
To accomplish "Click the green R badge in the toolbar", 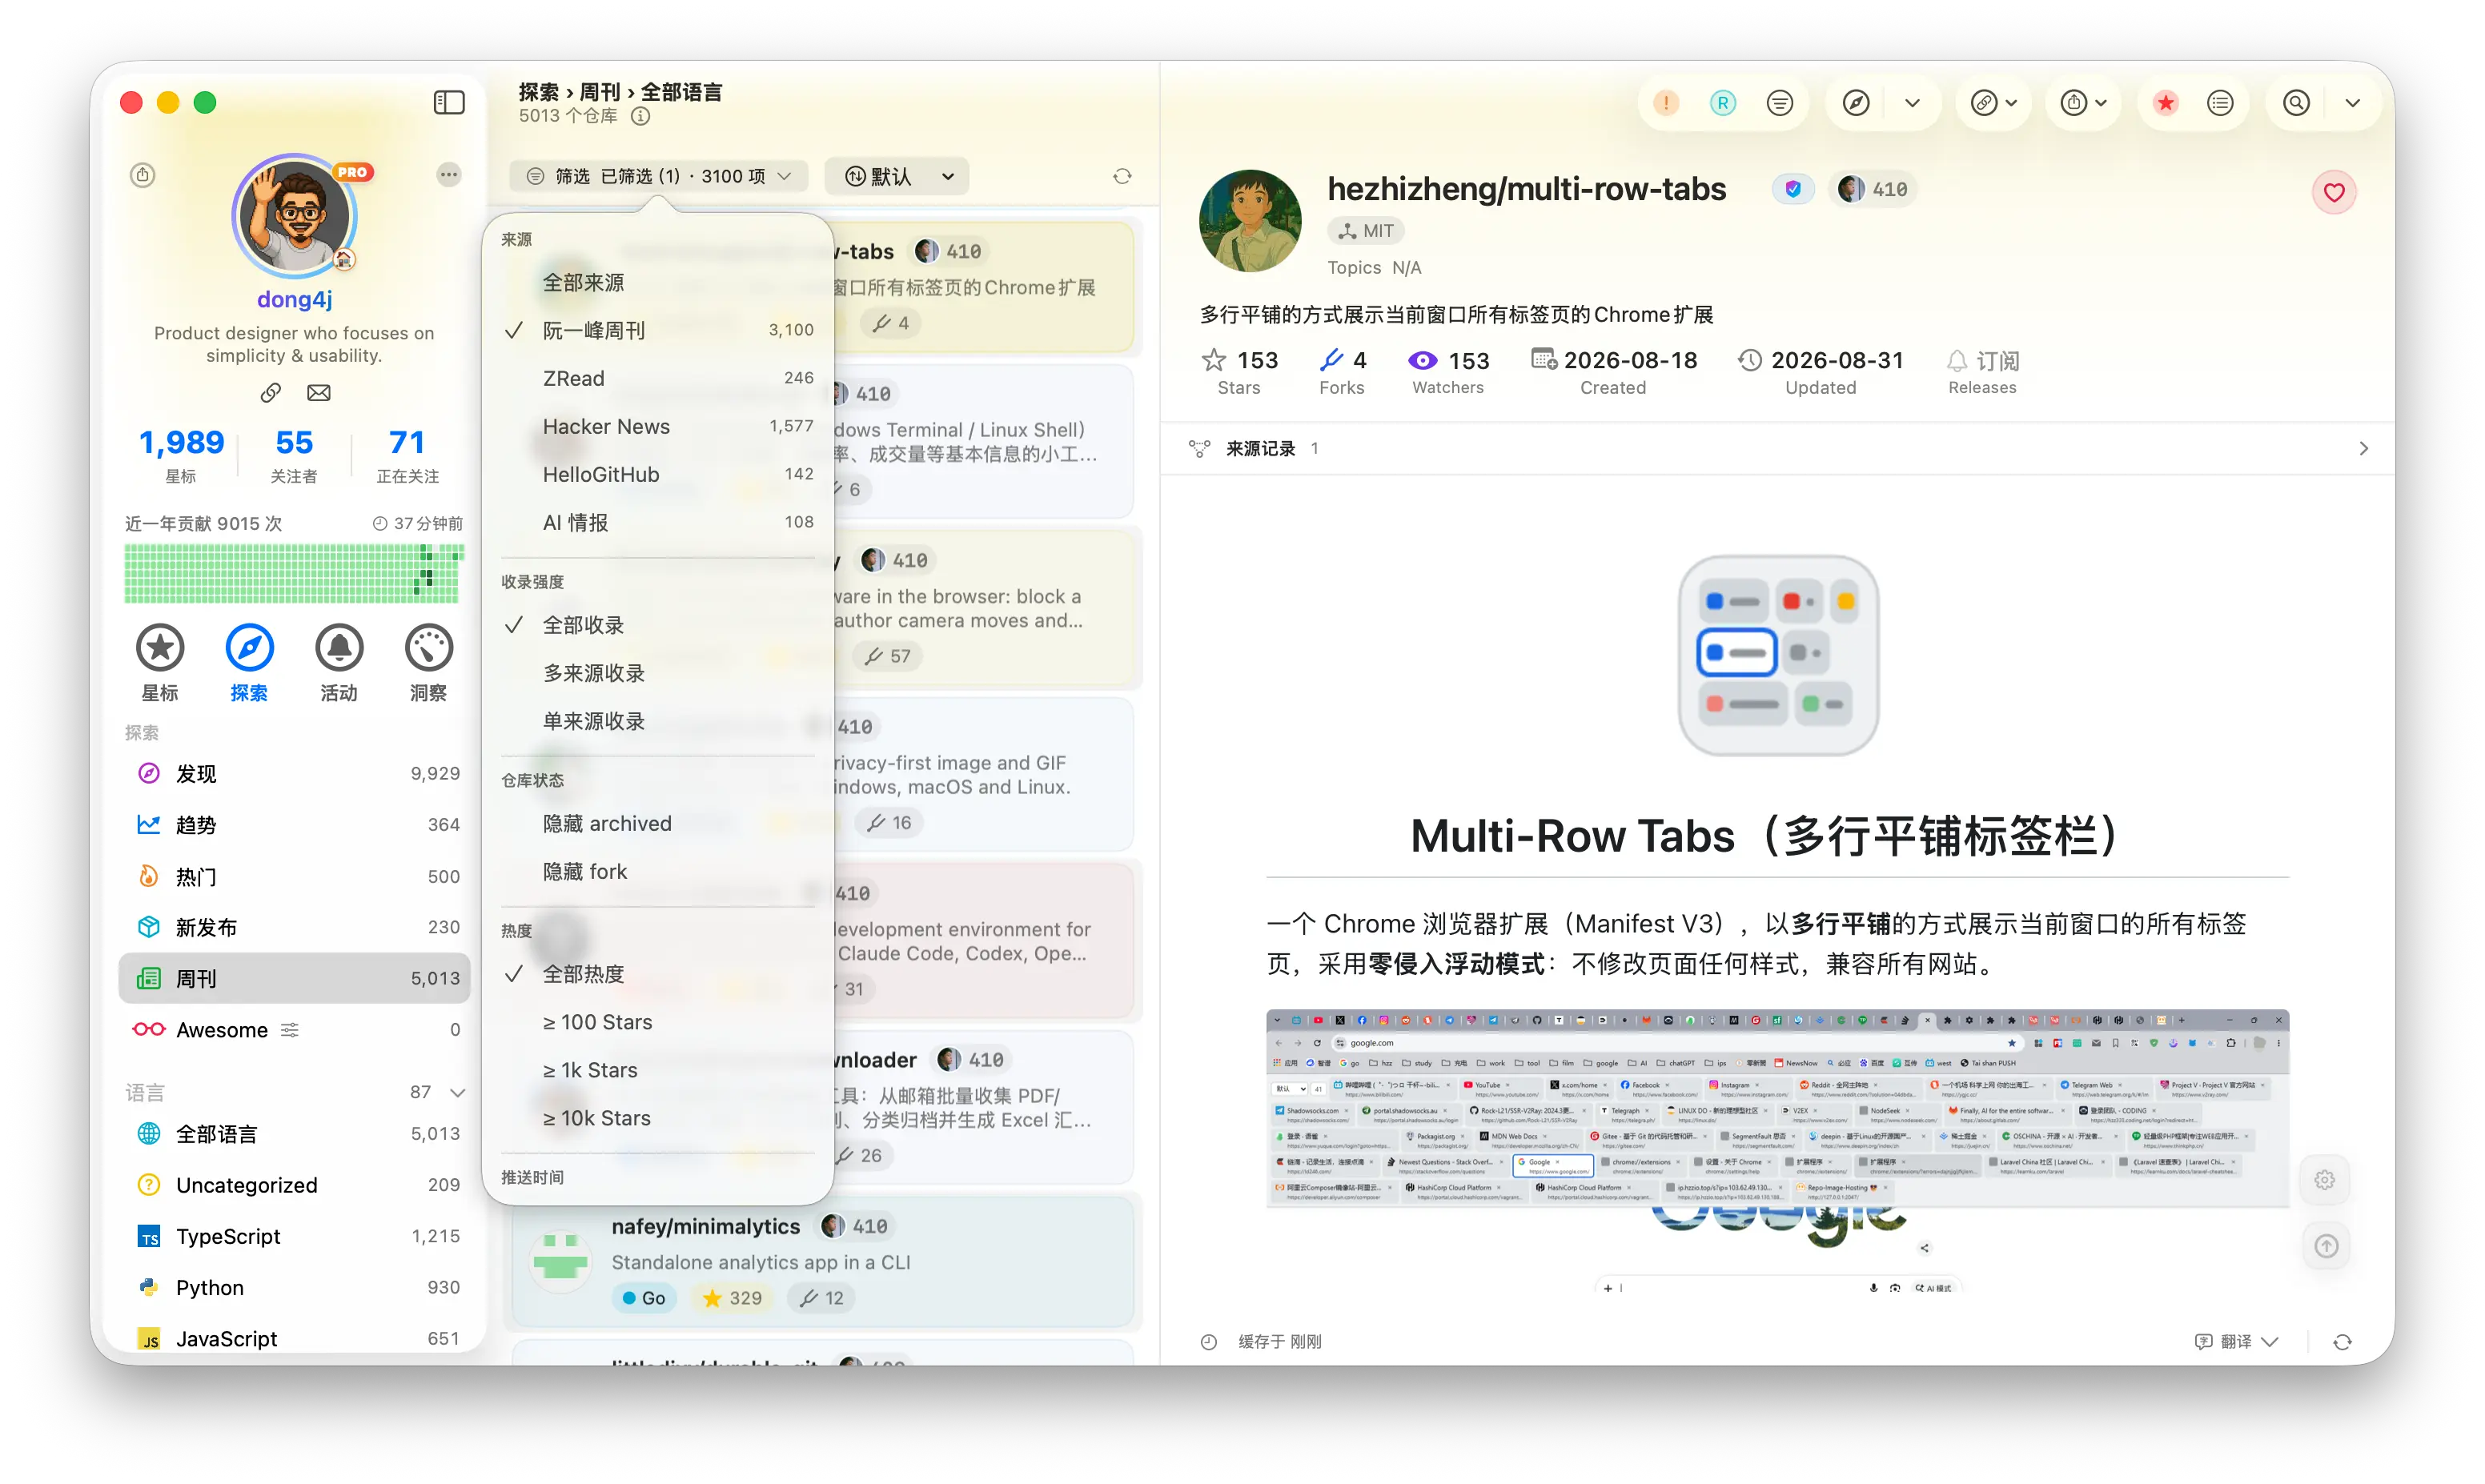I will pos(1723,102).
